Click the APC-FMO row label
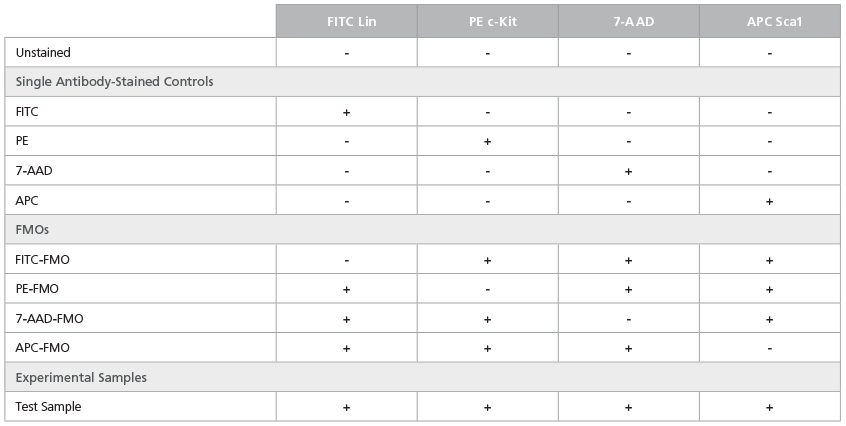 click(x=43, y=348)
